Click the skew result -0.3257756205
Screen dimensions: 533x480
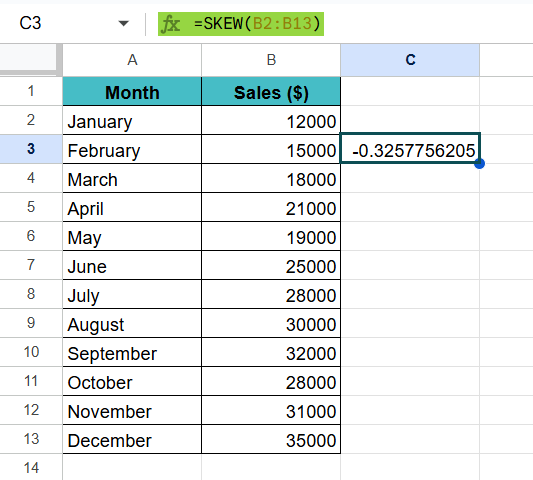[410, 149]
